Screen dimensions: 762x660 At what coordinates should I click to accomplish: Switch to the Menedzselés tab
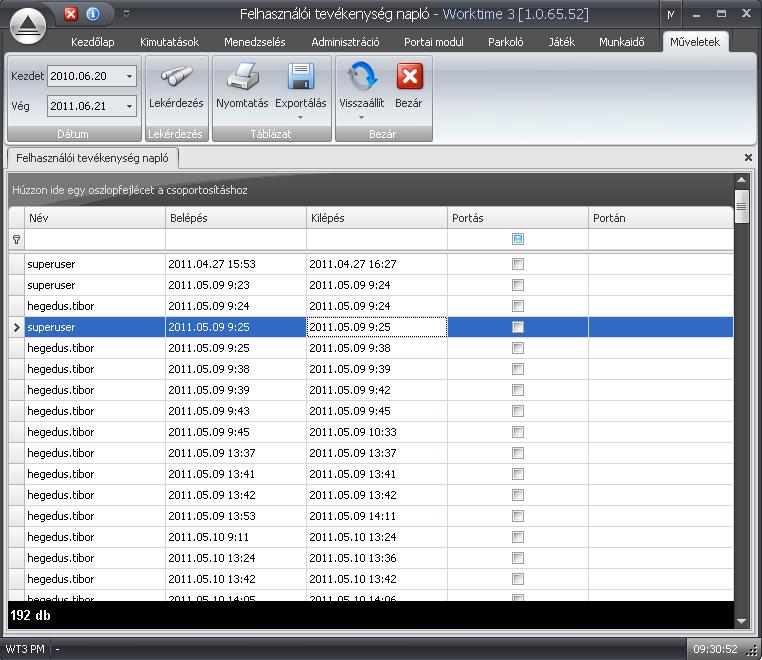coord(255,42)
